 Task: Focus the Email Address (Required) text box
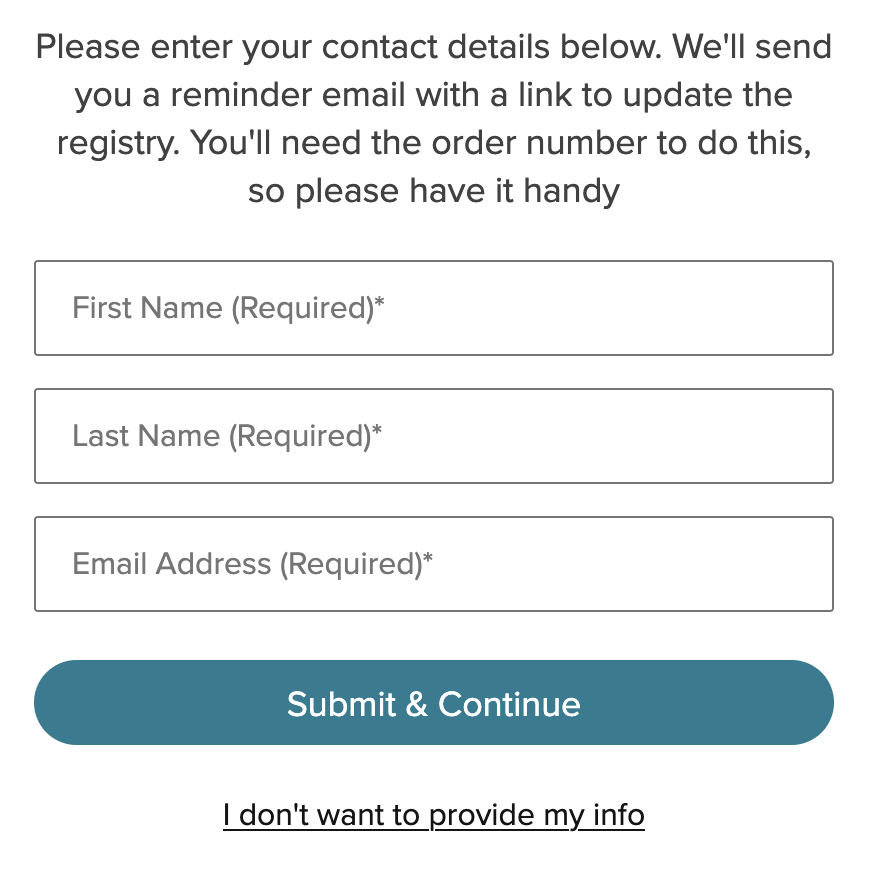434,564
